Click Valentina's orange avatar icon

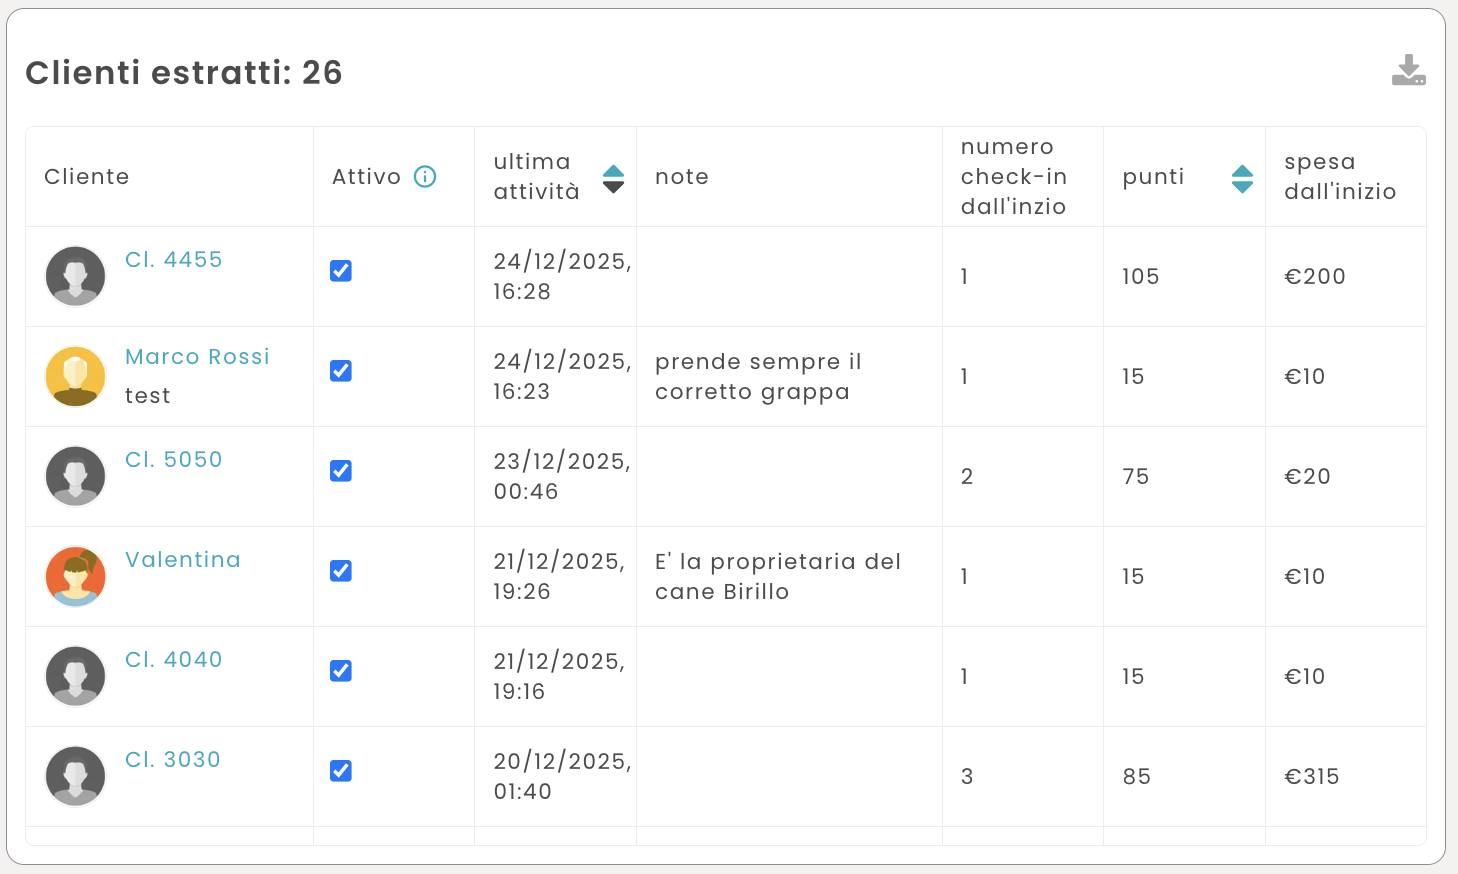pos(76,576)
